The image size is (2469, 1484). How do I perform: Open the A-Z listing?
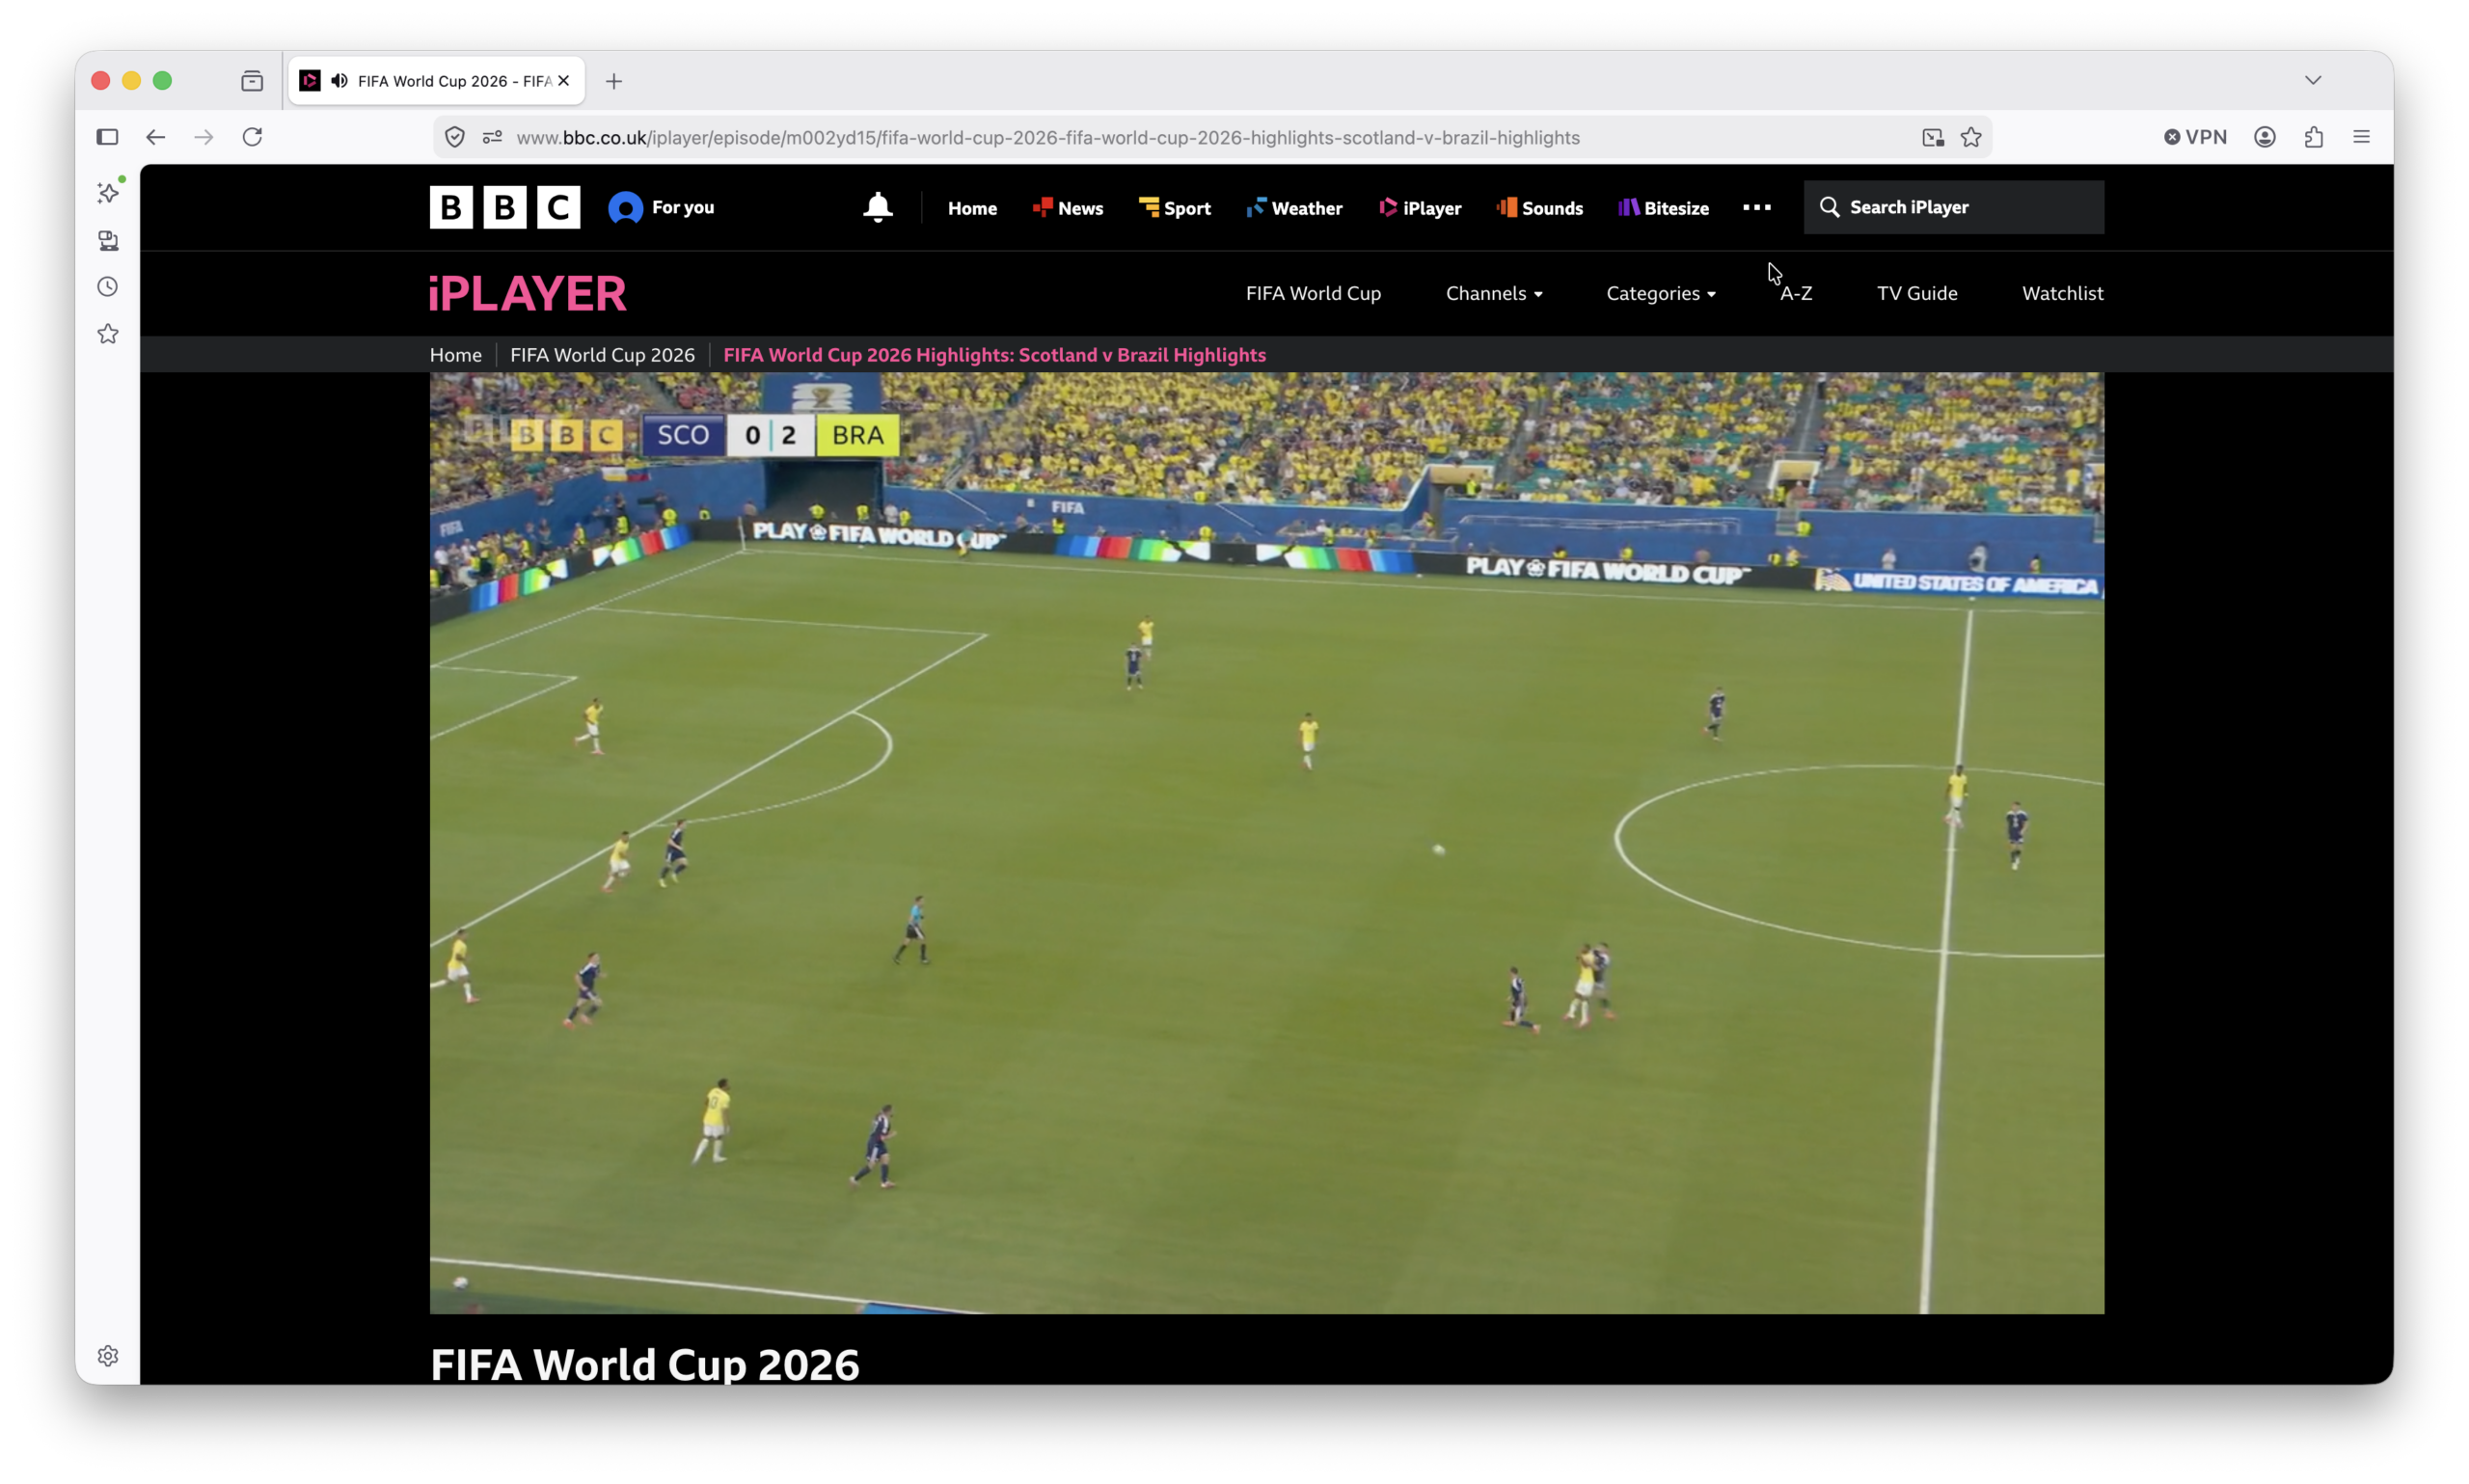point(1796,293)
